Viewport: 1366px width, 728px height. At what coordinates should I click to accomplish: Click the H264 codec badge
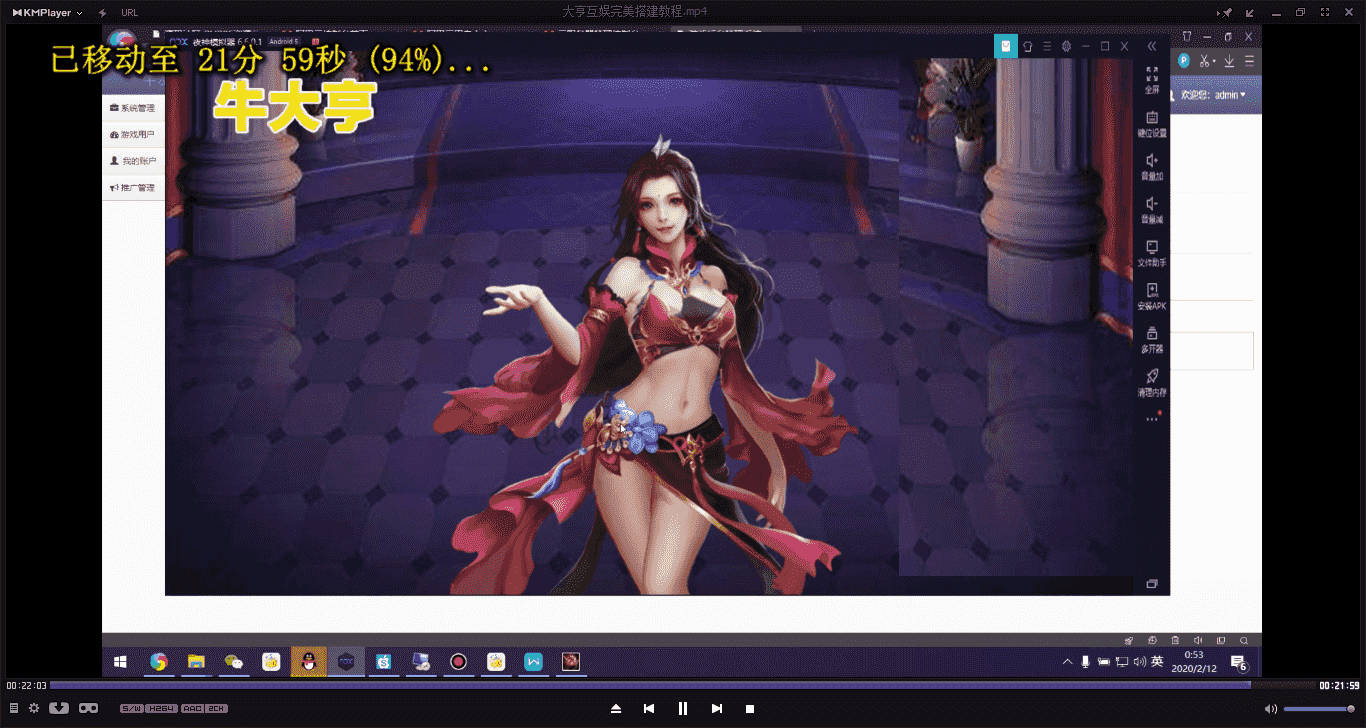point(161,708)
